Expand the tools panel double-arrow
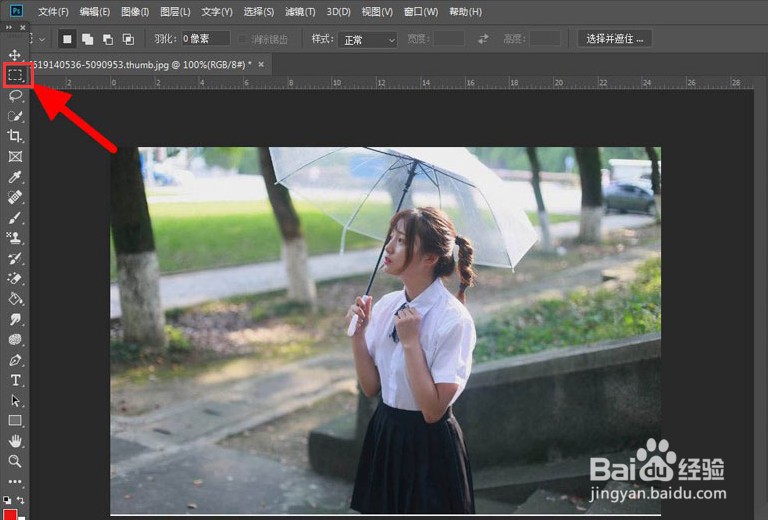The width and height of the screenshot is (768, 520). pyautogui.click(x=8, y=28)
